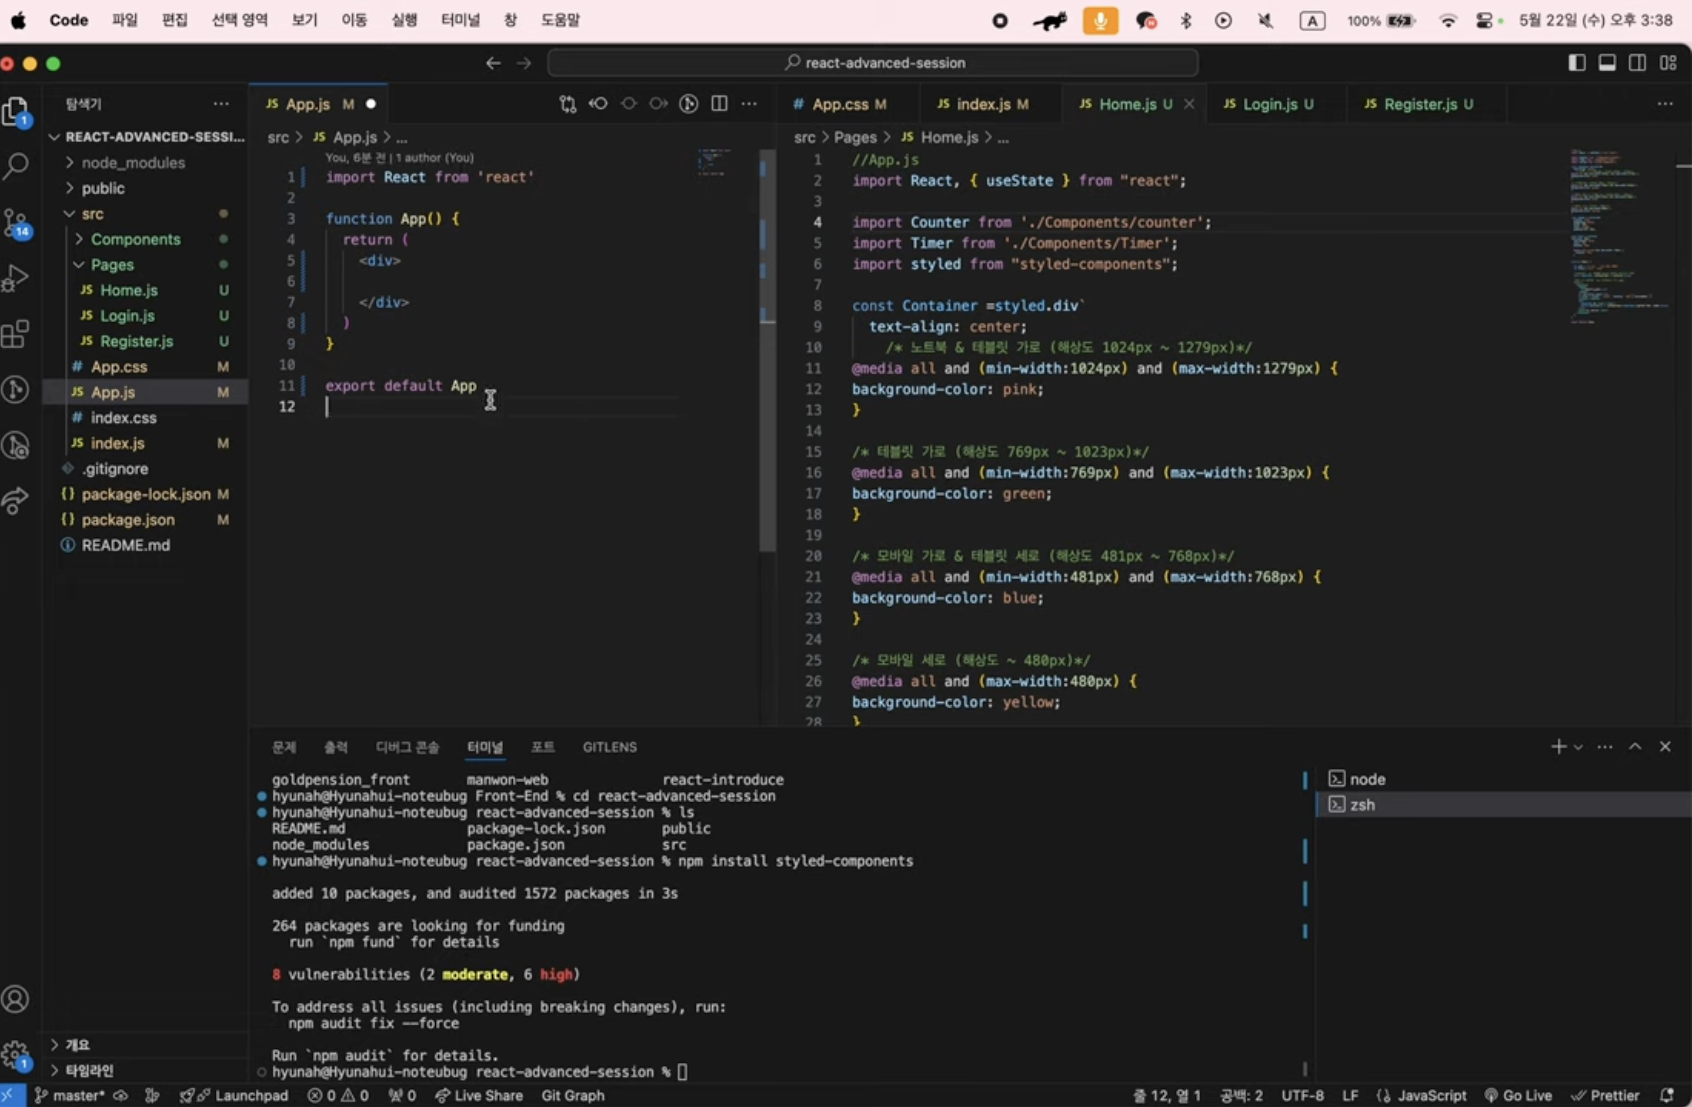Open the Live Share activity bar icon
Screen dimensions: 1692x1107
[17, 501]
